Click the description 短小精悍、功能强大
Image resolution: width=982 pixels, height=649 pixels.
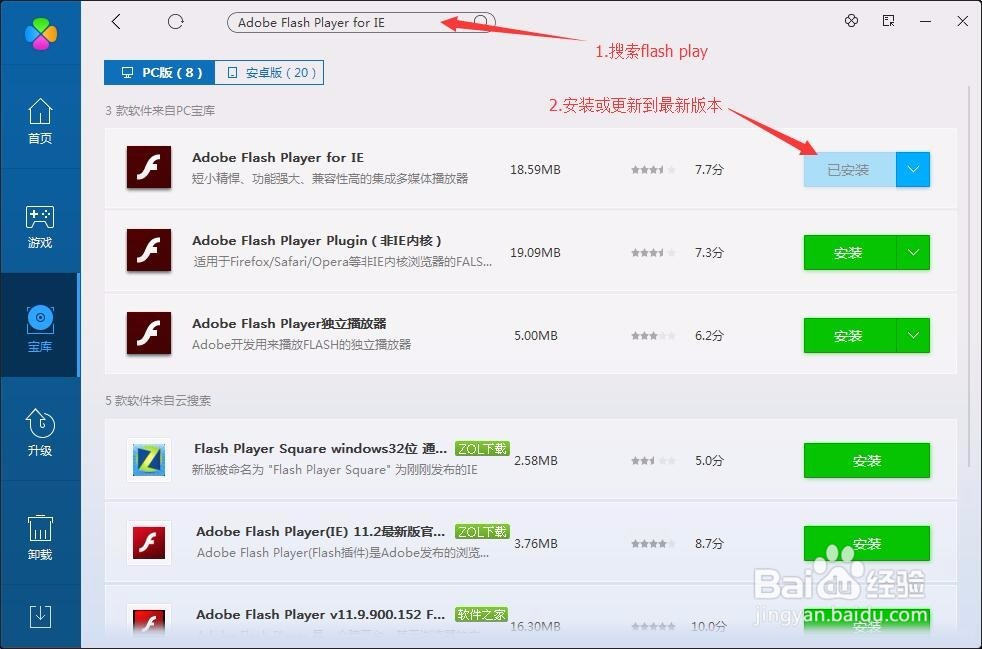tap(330, 179)
